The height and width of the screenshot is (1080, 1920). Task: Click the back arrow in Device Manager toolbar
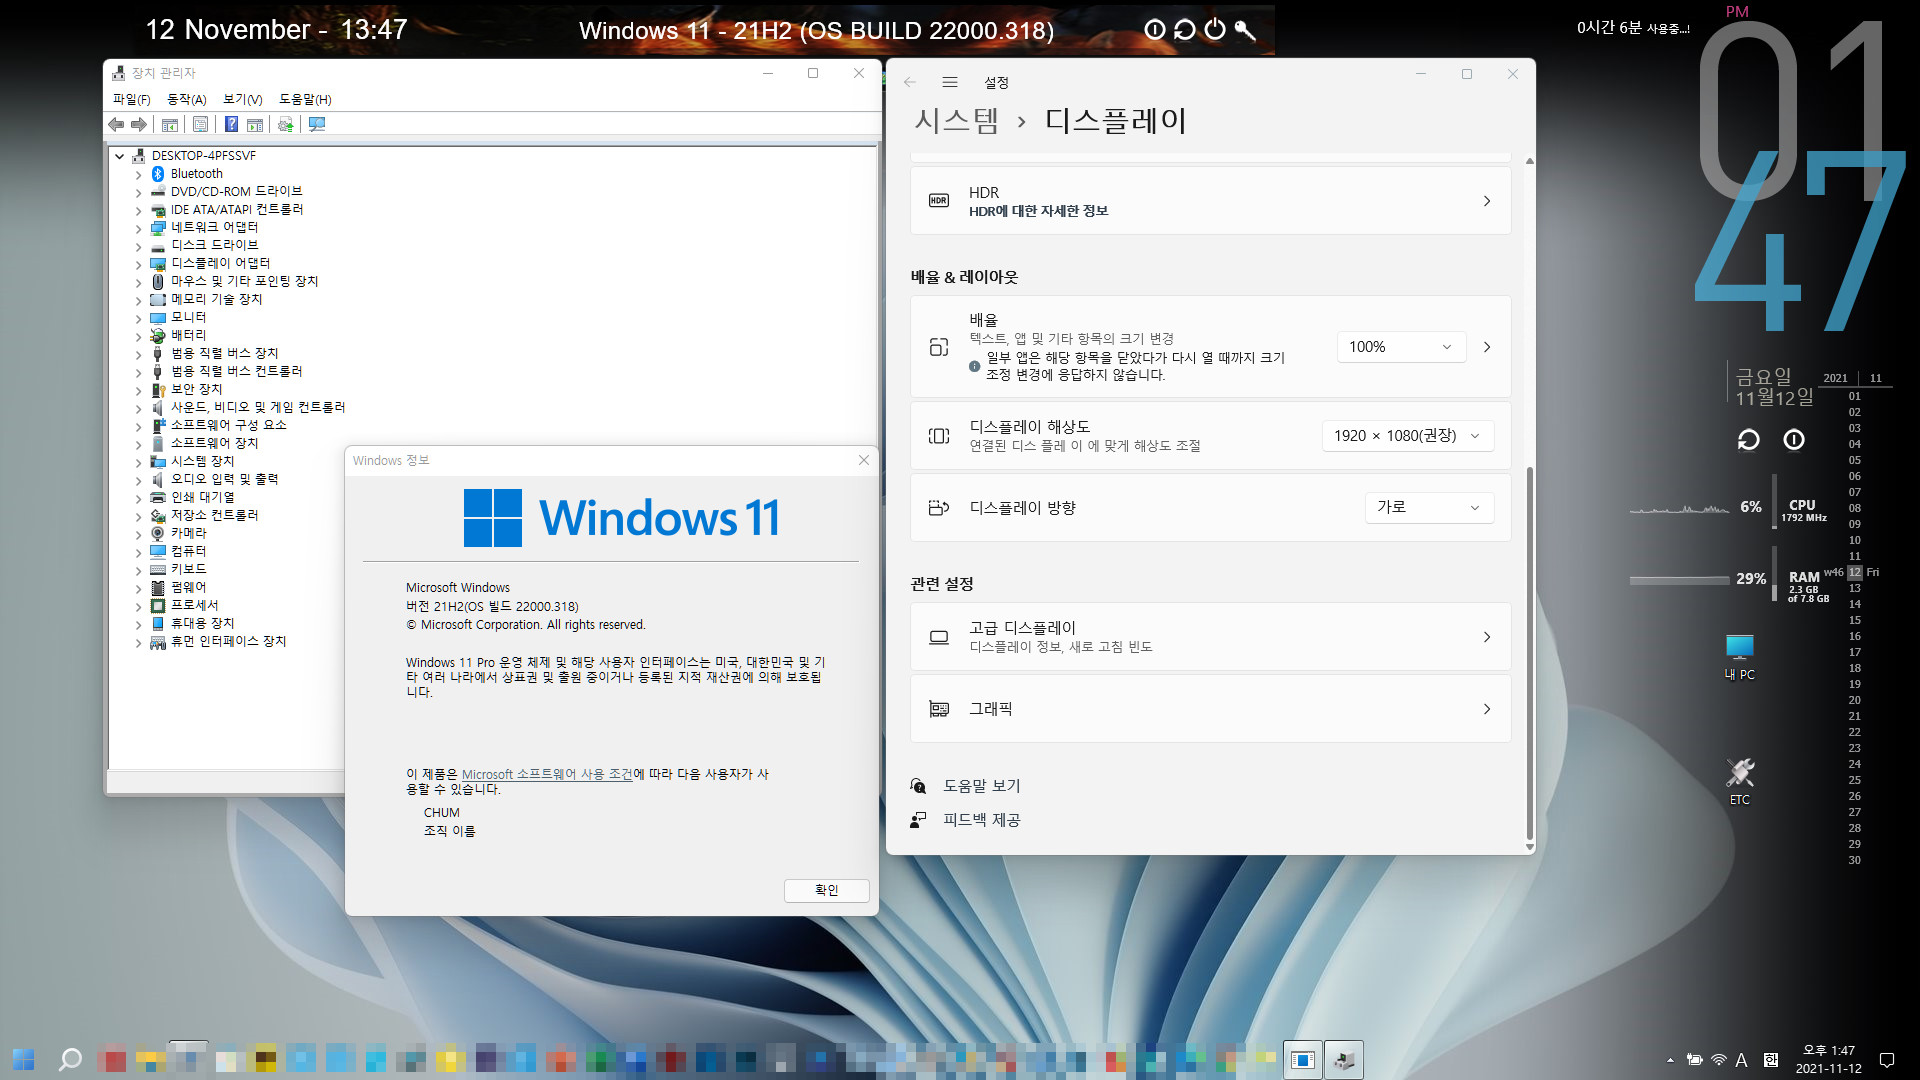tap(116, 124)
